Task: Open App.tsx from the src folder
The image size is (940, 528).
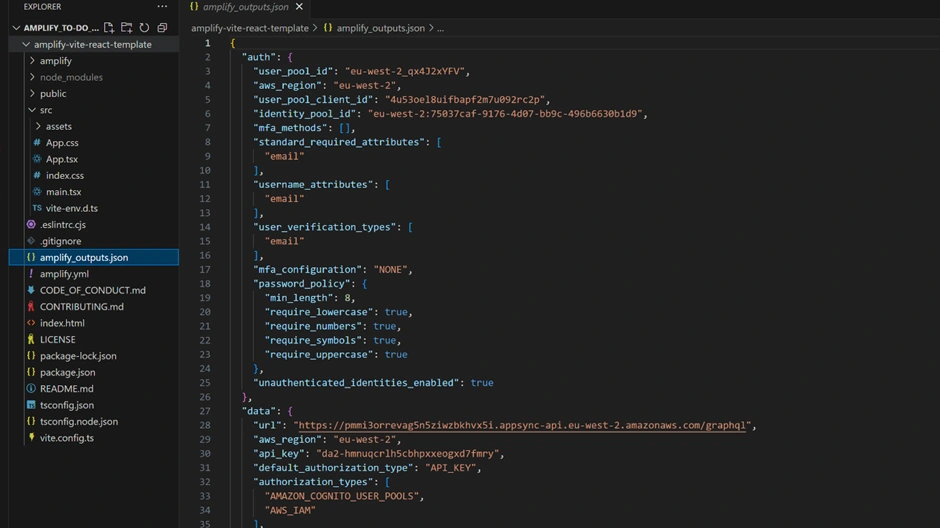Action: coord(61,159)
